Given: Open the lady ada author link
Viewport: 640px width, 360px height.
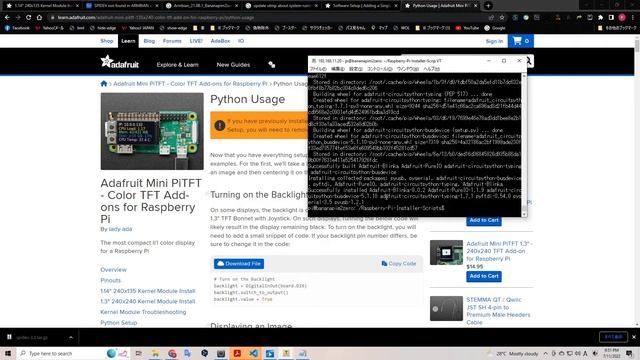Looking at the screenshot, I should tap(120, 229).
